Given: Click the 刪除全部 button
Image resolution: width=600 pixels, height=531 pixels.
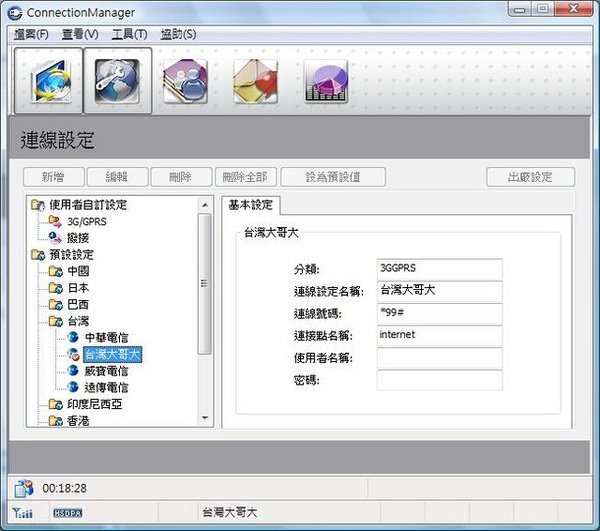Looking at the screenshot, I should (245, 177).
